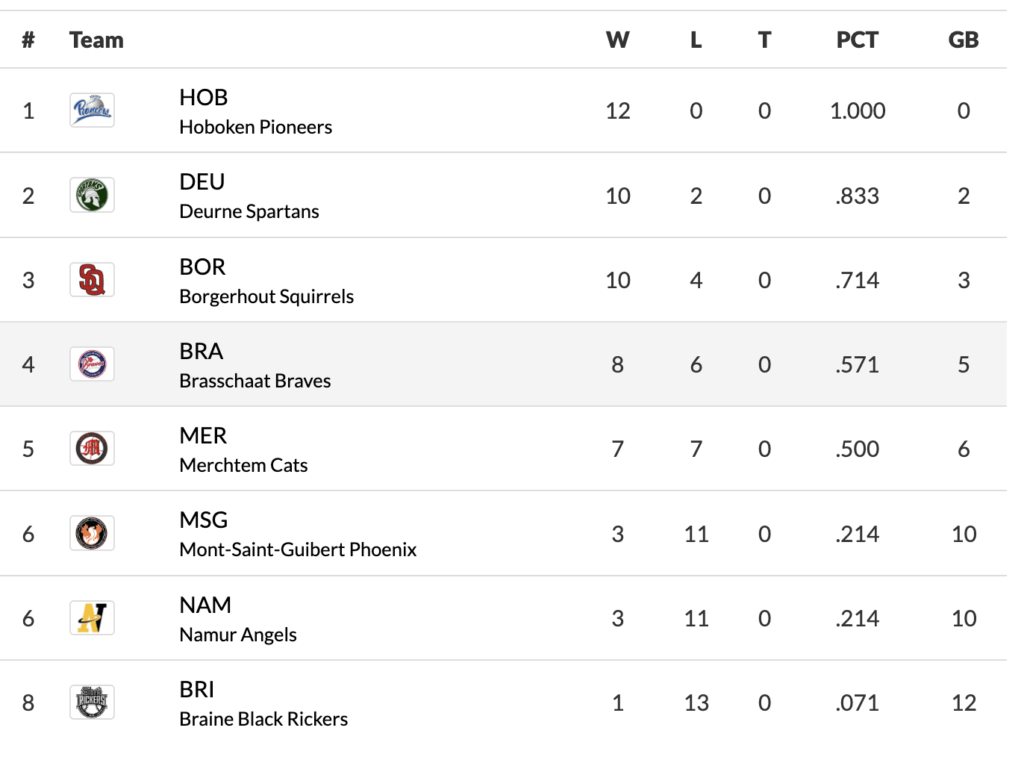Sort by the GB column header
The width and height of the screenshot is (1024, 763).
point(963,40)
